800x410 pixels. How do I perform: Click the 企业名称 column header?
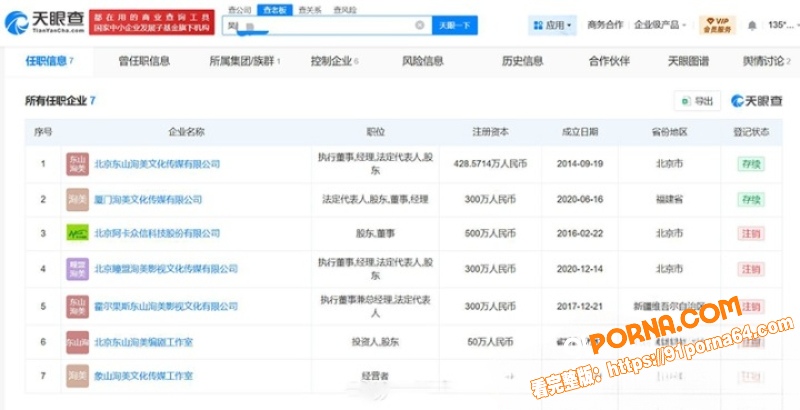pyautogui.click(x=186, y=132)
